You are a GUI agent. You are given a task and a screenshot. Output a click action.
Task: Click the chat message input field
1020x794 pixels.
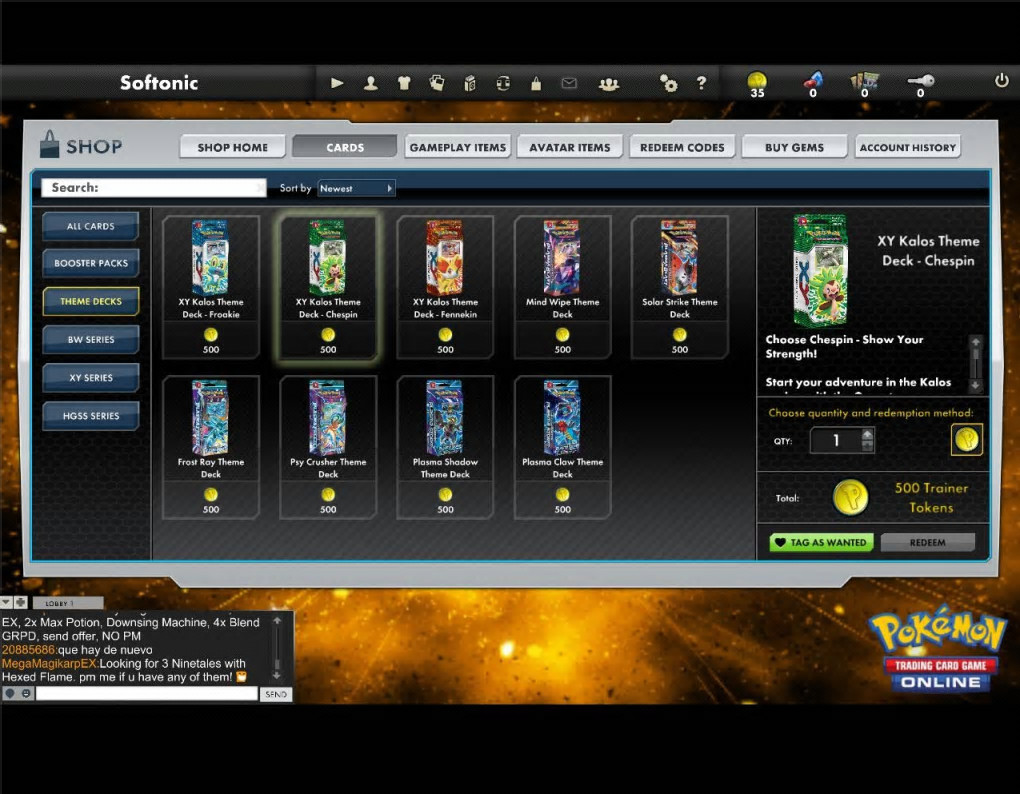pos(147,693)
